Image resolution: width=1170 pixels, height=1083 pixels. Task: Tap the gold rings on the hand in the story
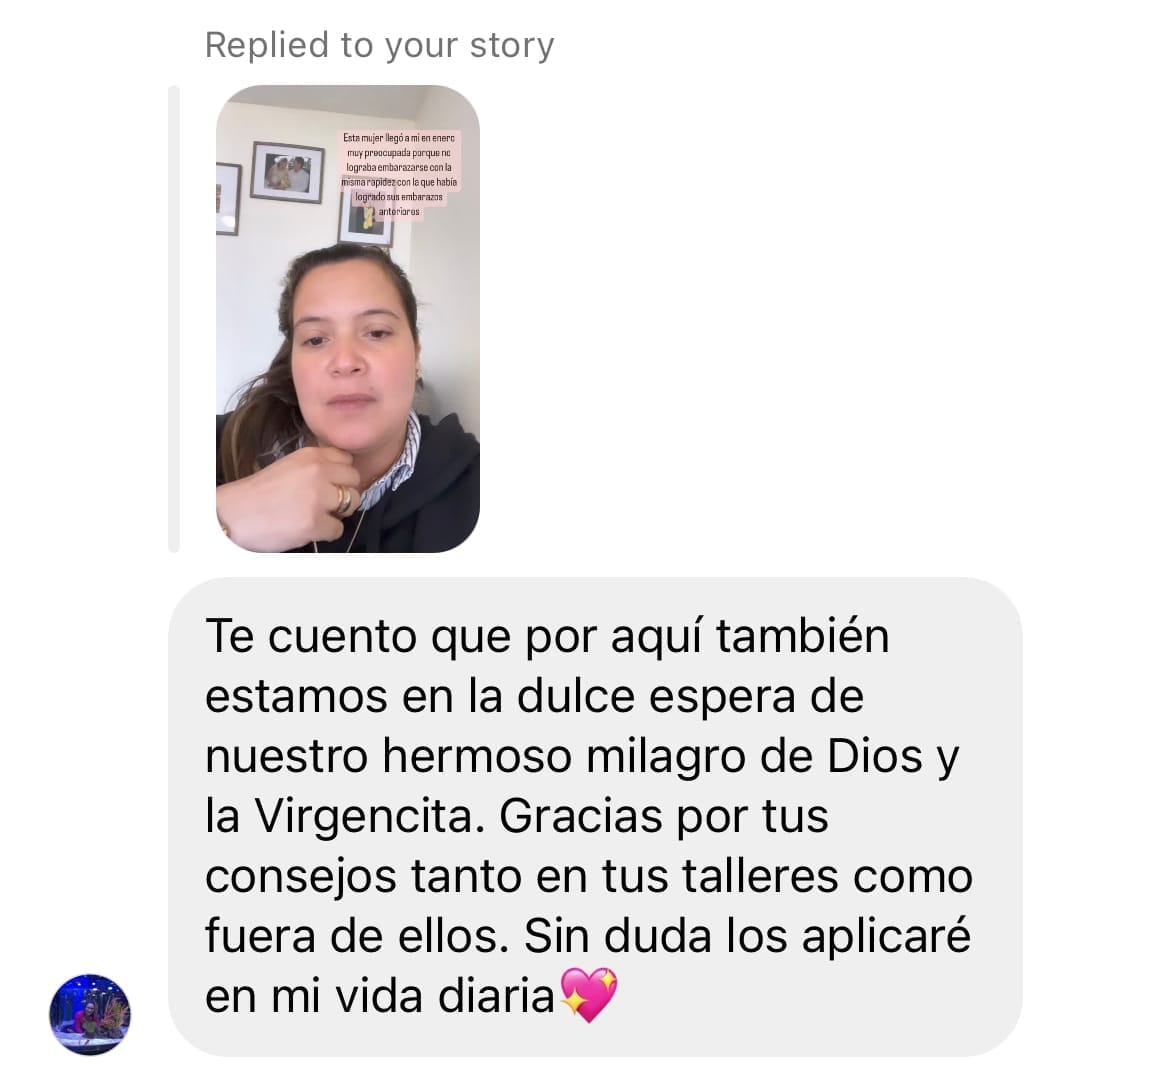(x=342, y=499)
